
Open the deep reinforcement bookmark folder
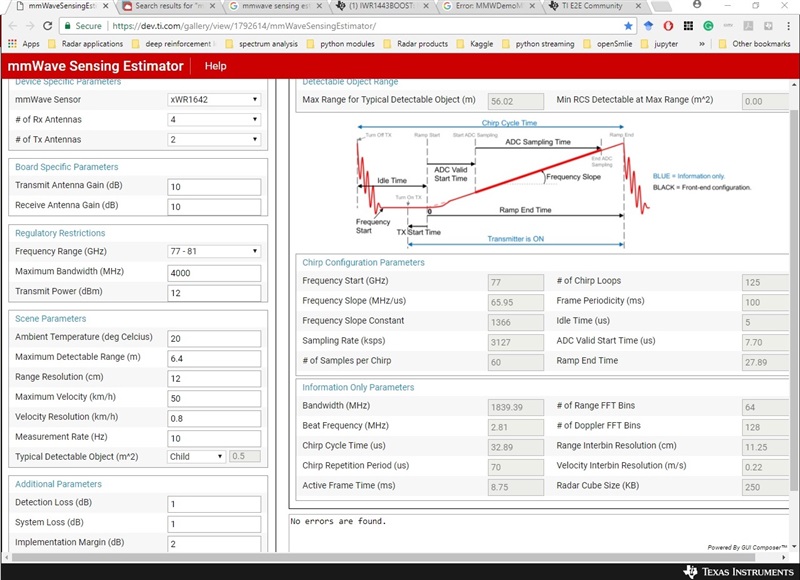point(174,44)
